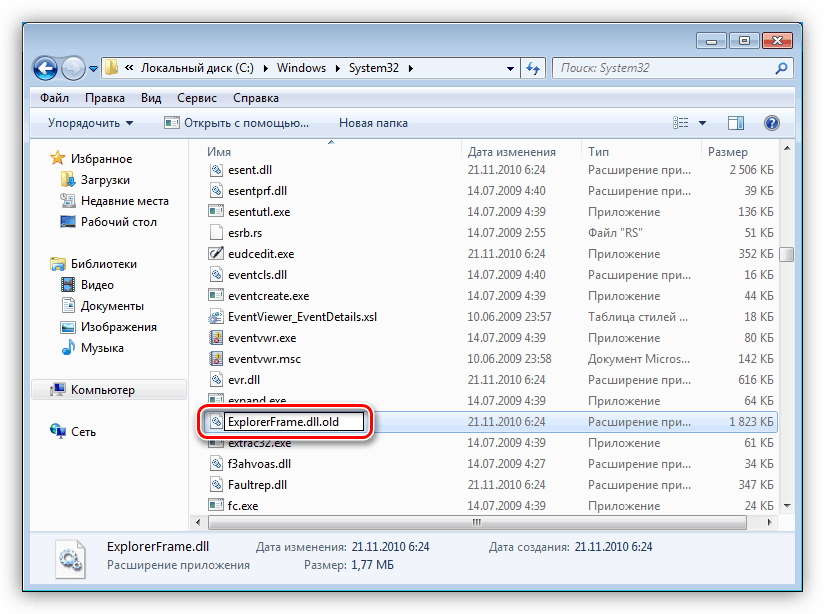Click Открыть с помощью button
825x614 pixels.
click(x=236, y=123)
